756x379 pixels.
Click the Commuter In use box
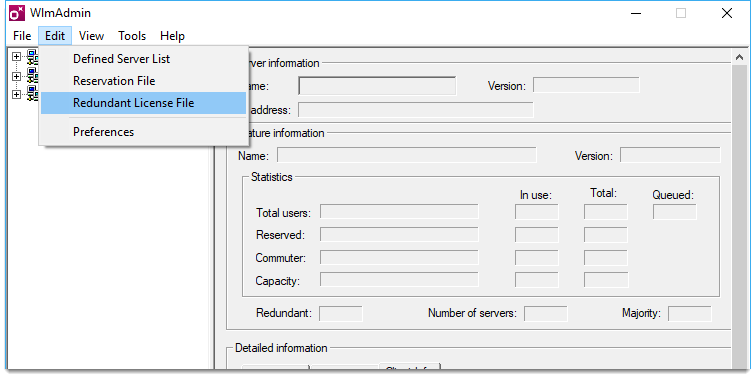(537, 257)
